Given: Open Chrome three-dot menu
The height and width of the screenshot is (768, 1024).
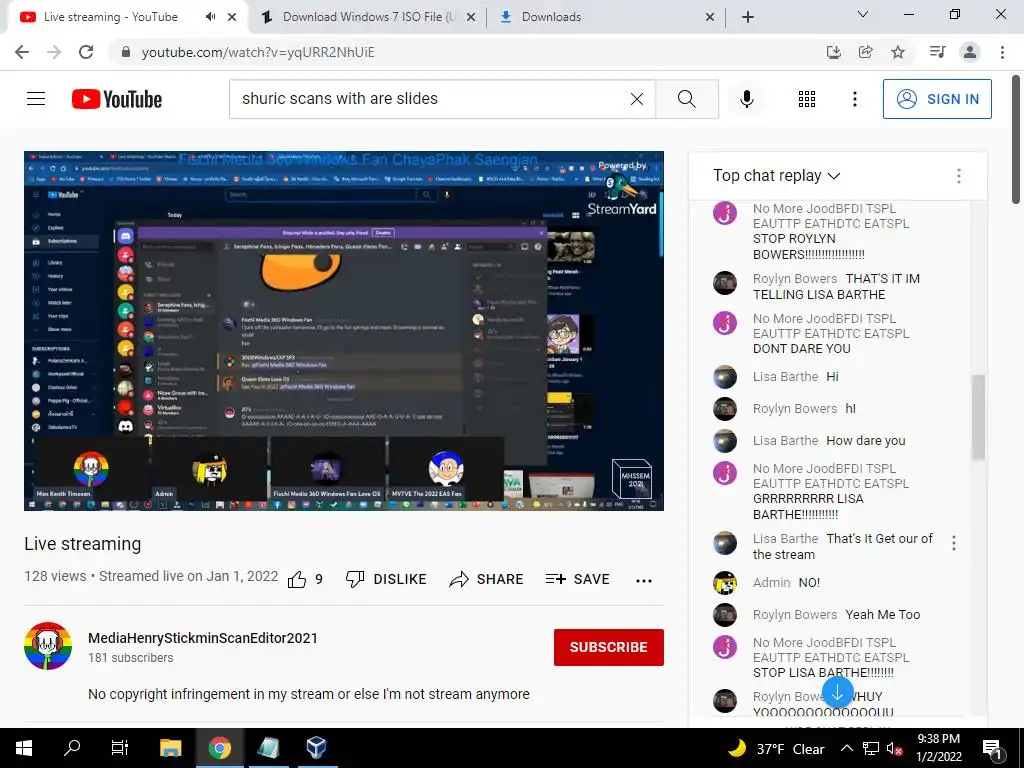Looking at the screenshot, I should (1002, 52).
